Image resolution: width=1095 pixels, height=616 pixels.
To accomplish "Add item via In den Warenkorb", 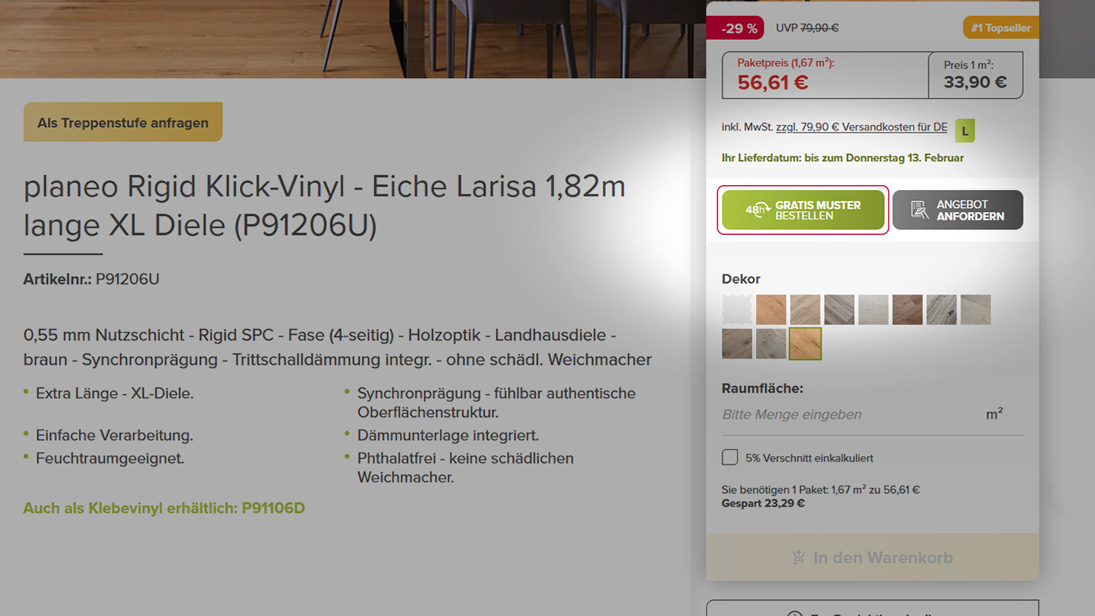I will tap(872, 557).
